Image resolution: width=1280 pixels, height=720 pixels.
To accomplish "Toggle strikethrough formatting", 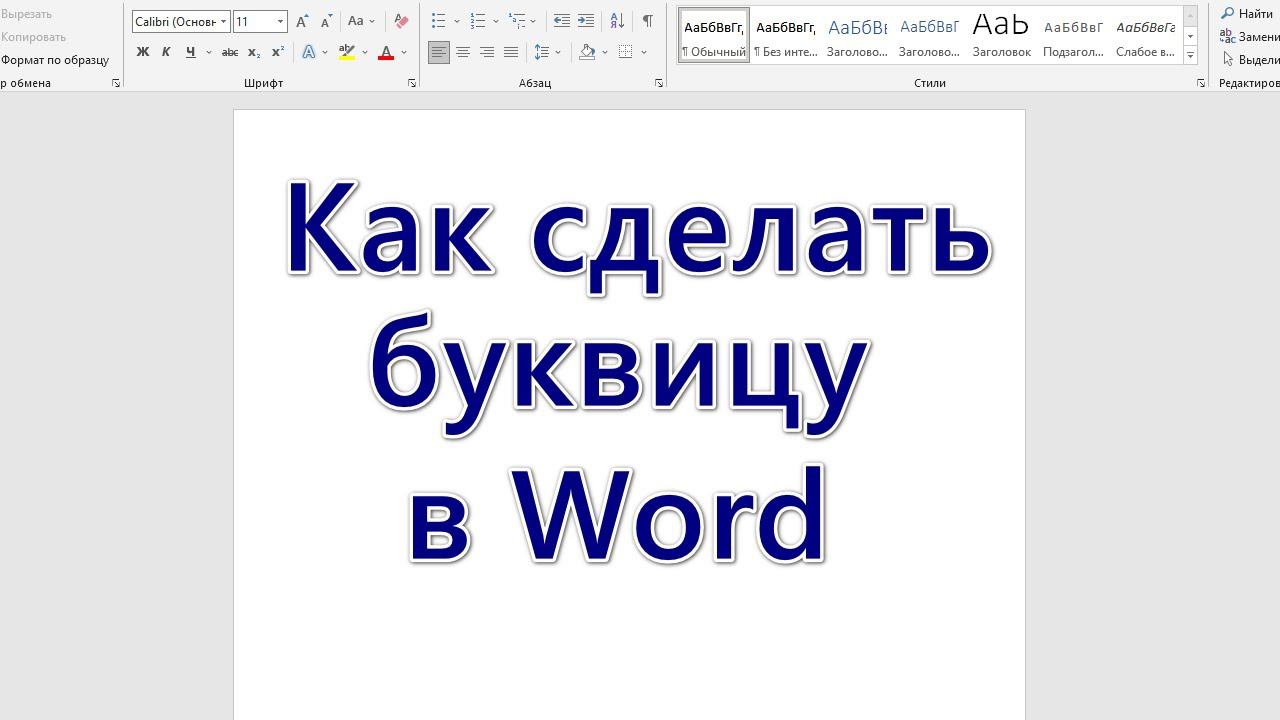I will click(x=230, y=52).
